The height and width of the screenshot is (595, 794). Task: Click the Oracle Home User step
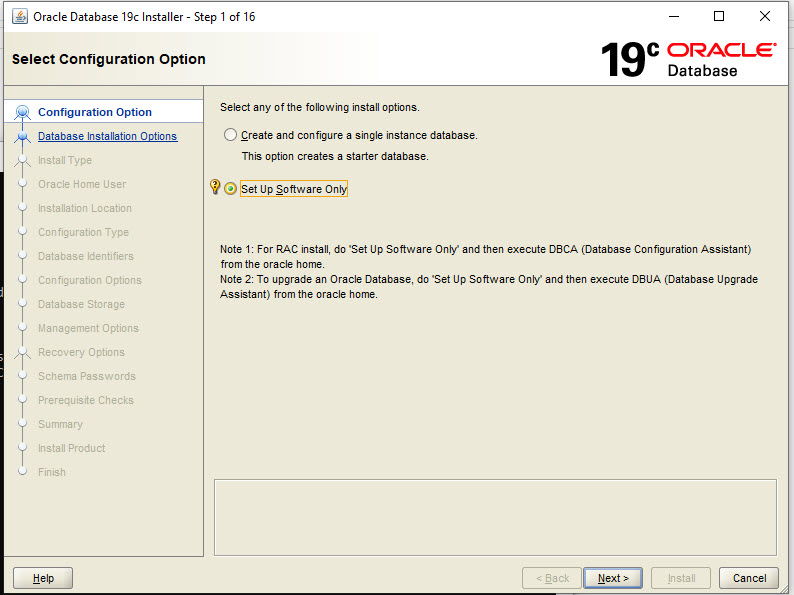pyautogui.click(x=82, y=184)
